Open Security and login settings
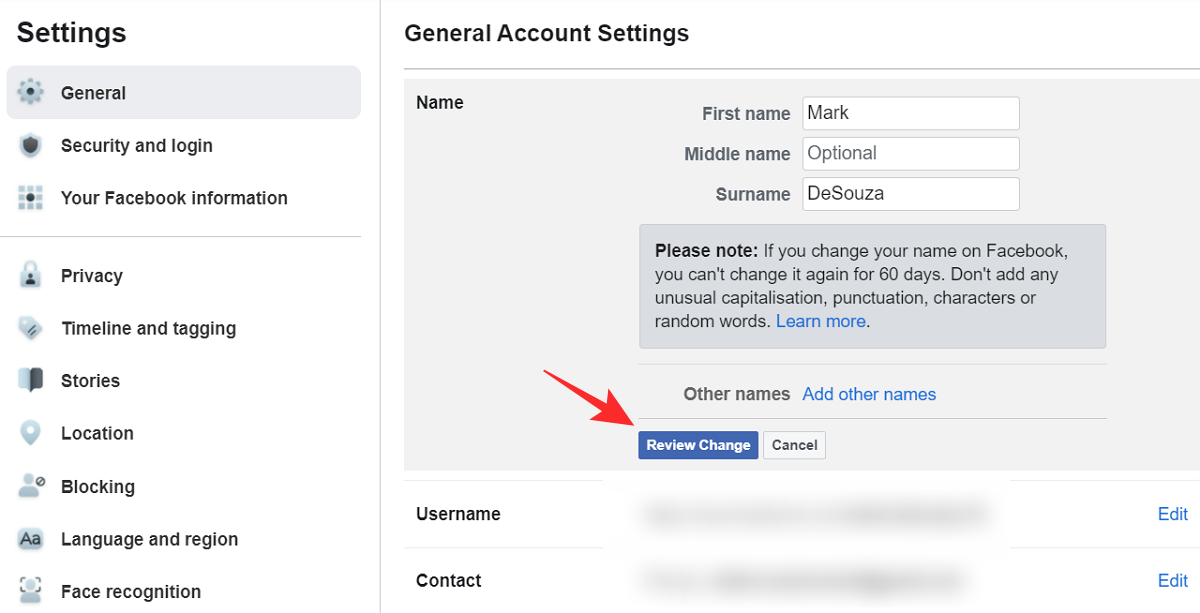 pos(137,146)
